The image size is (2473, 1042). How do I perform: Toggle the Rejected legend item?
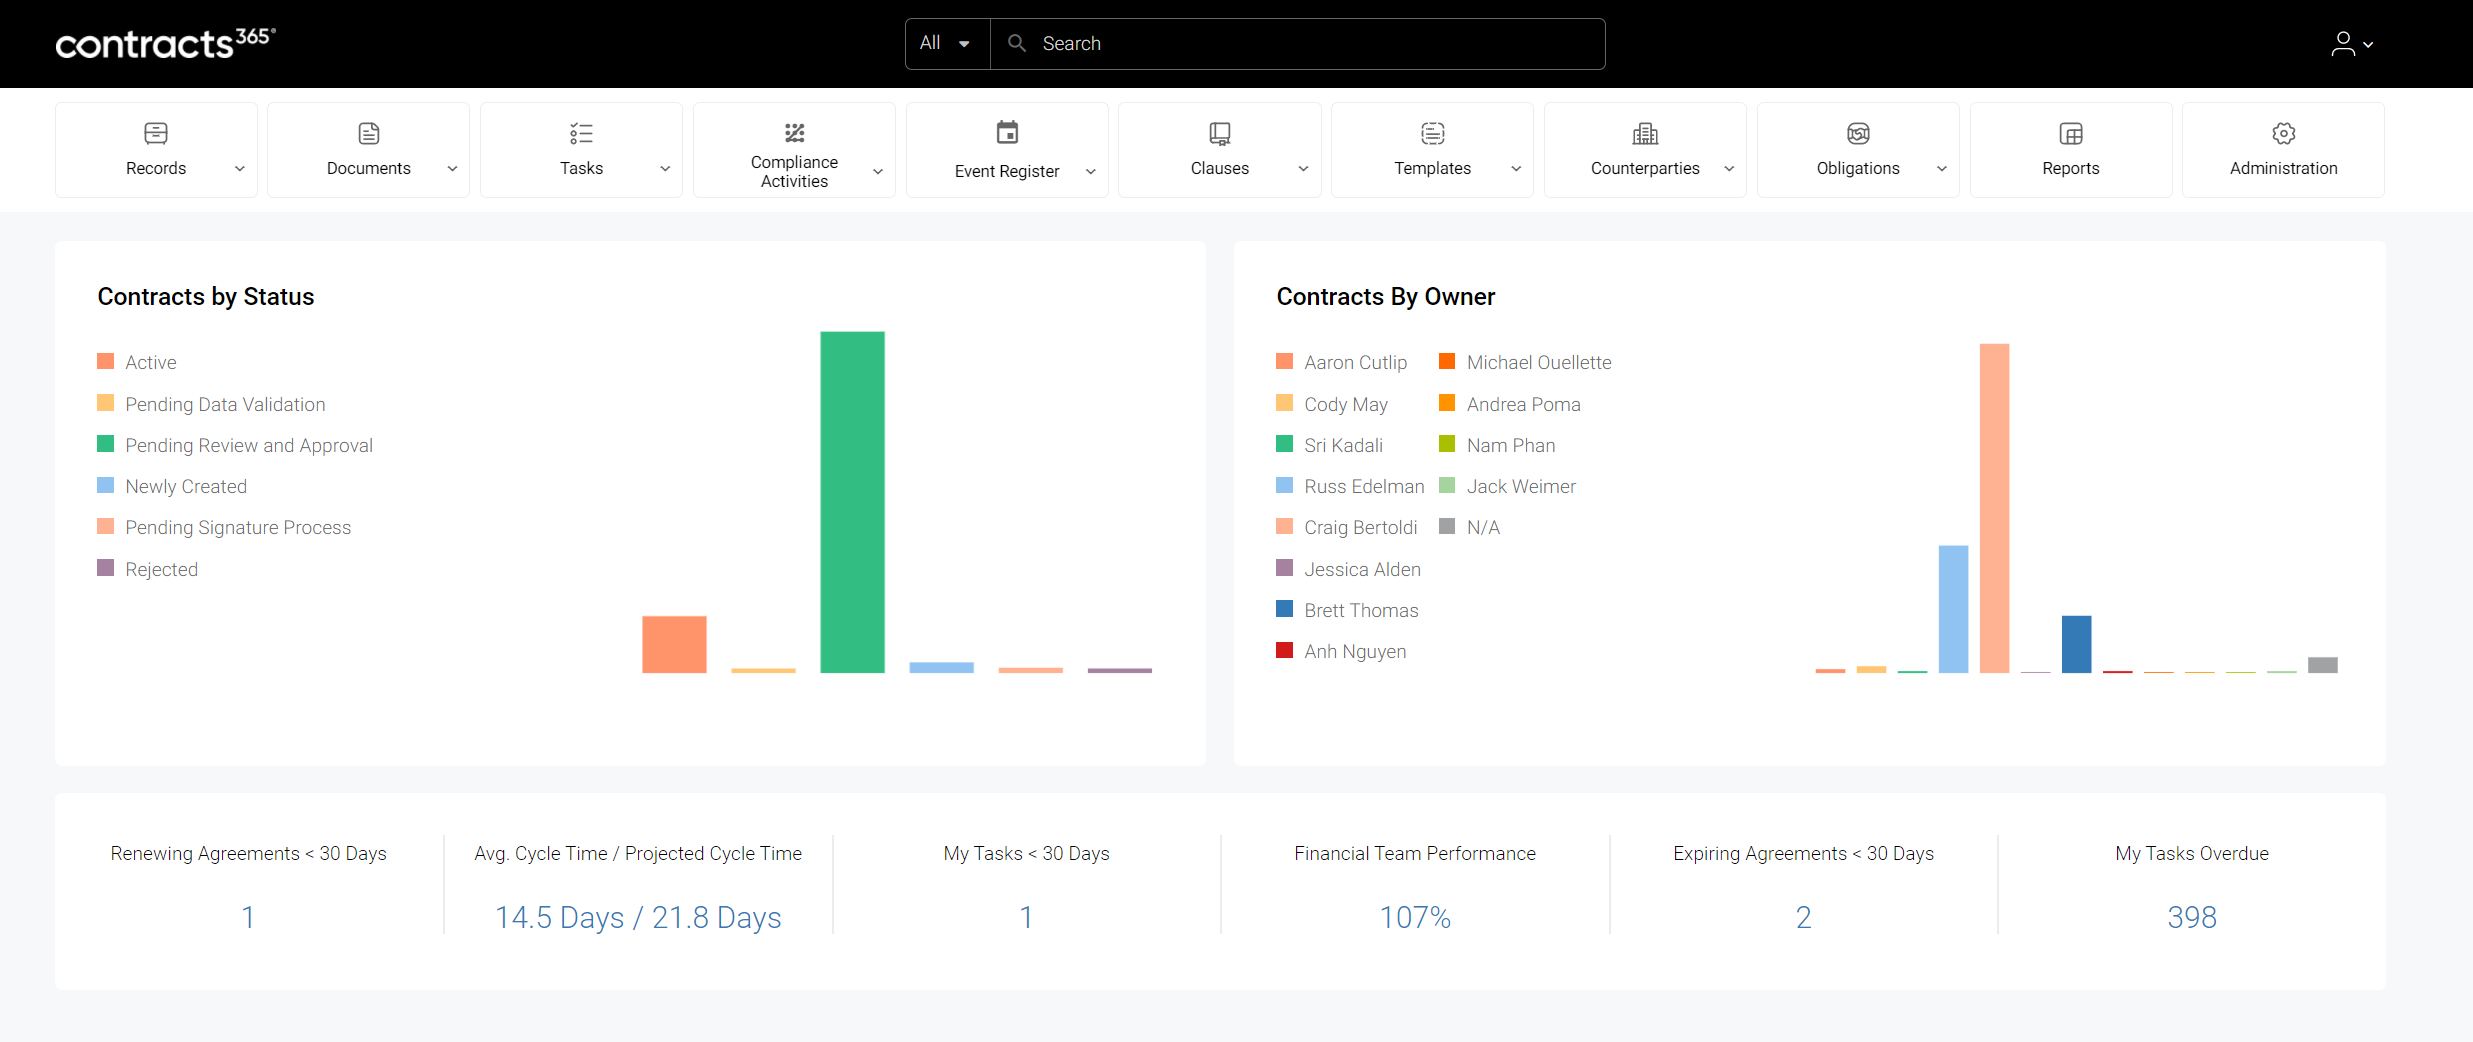tap(161, 568)
